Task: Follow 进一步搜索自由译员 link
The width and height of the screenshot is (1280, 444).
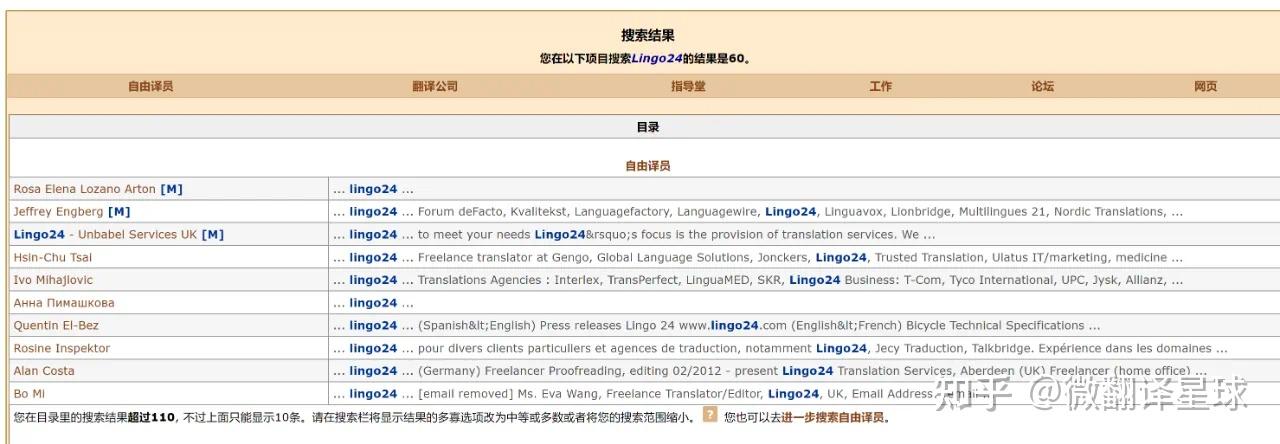Action: (x=832, y=418)
